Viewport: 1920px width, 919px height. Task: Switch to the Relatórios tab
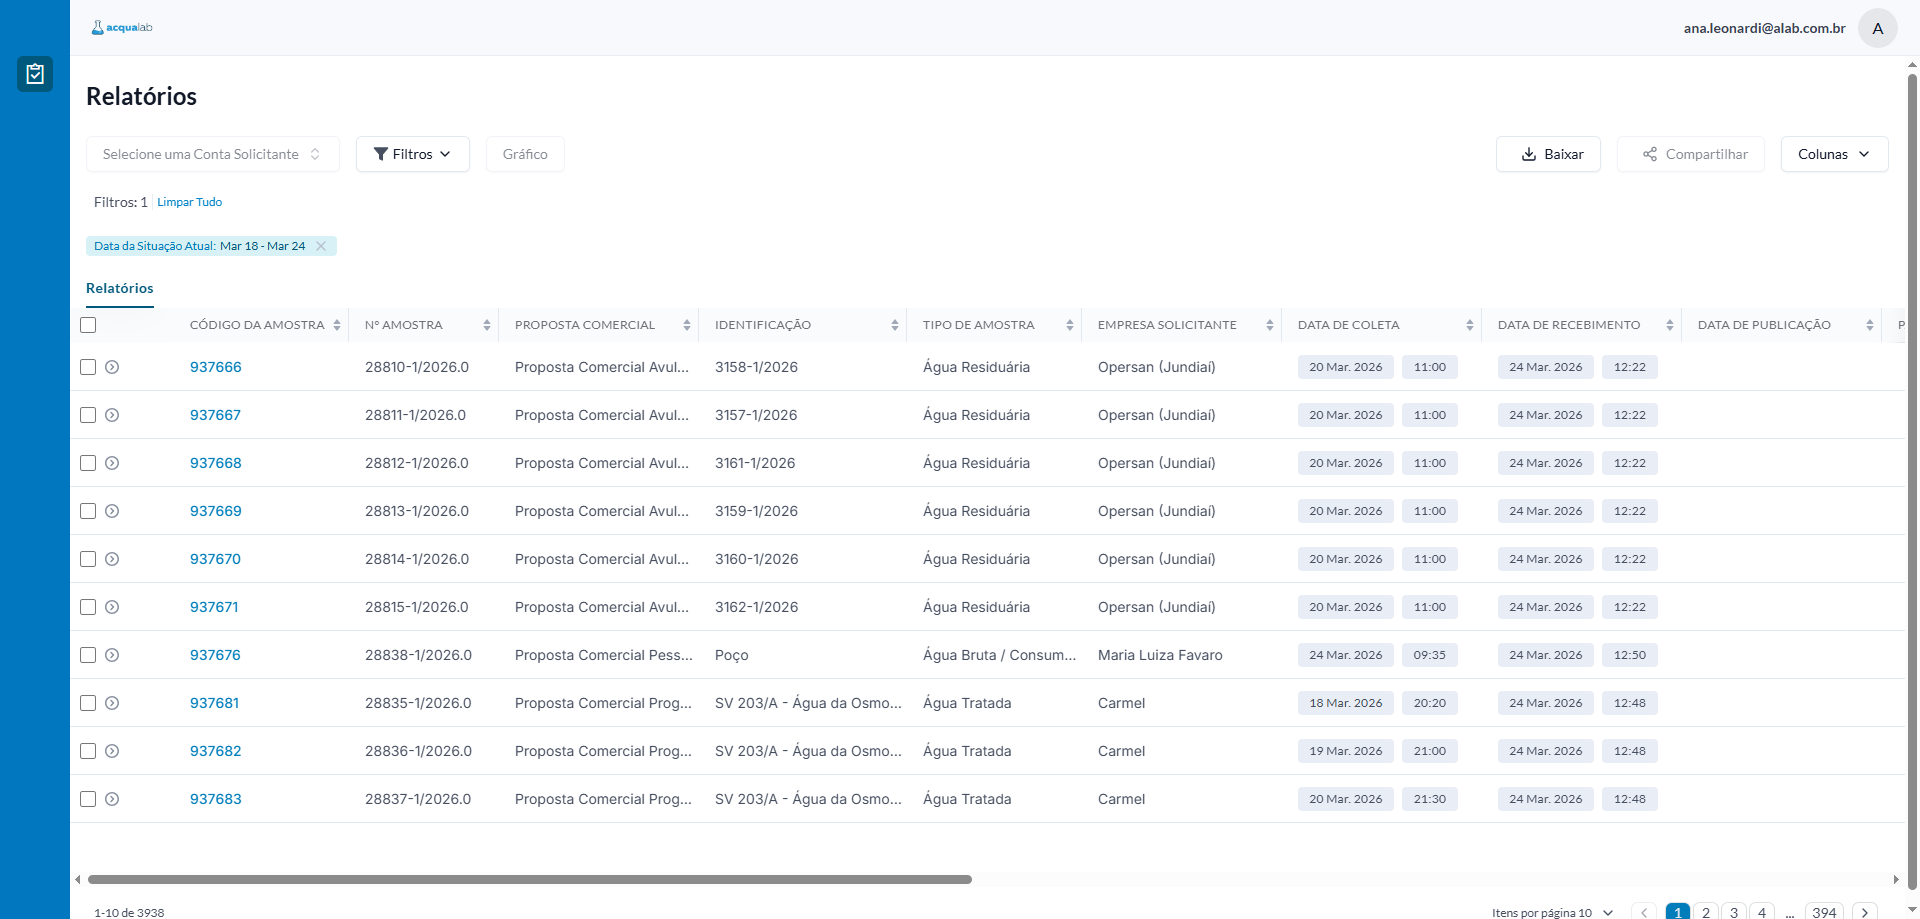coord(120,288)
